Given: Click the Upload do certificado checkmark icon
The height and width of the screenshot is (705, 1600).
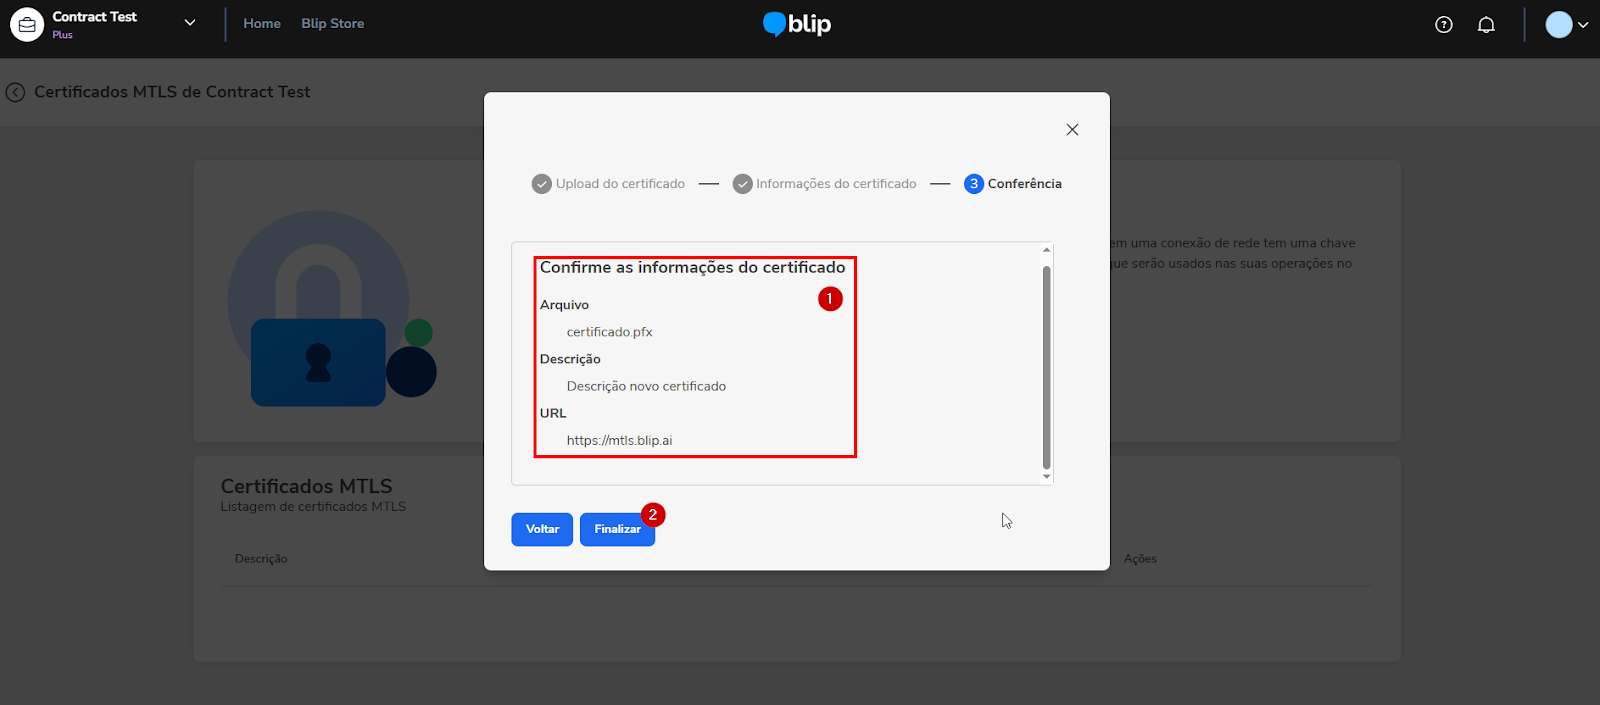Looking at the screenshot, I should click(x=541, y=184).
